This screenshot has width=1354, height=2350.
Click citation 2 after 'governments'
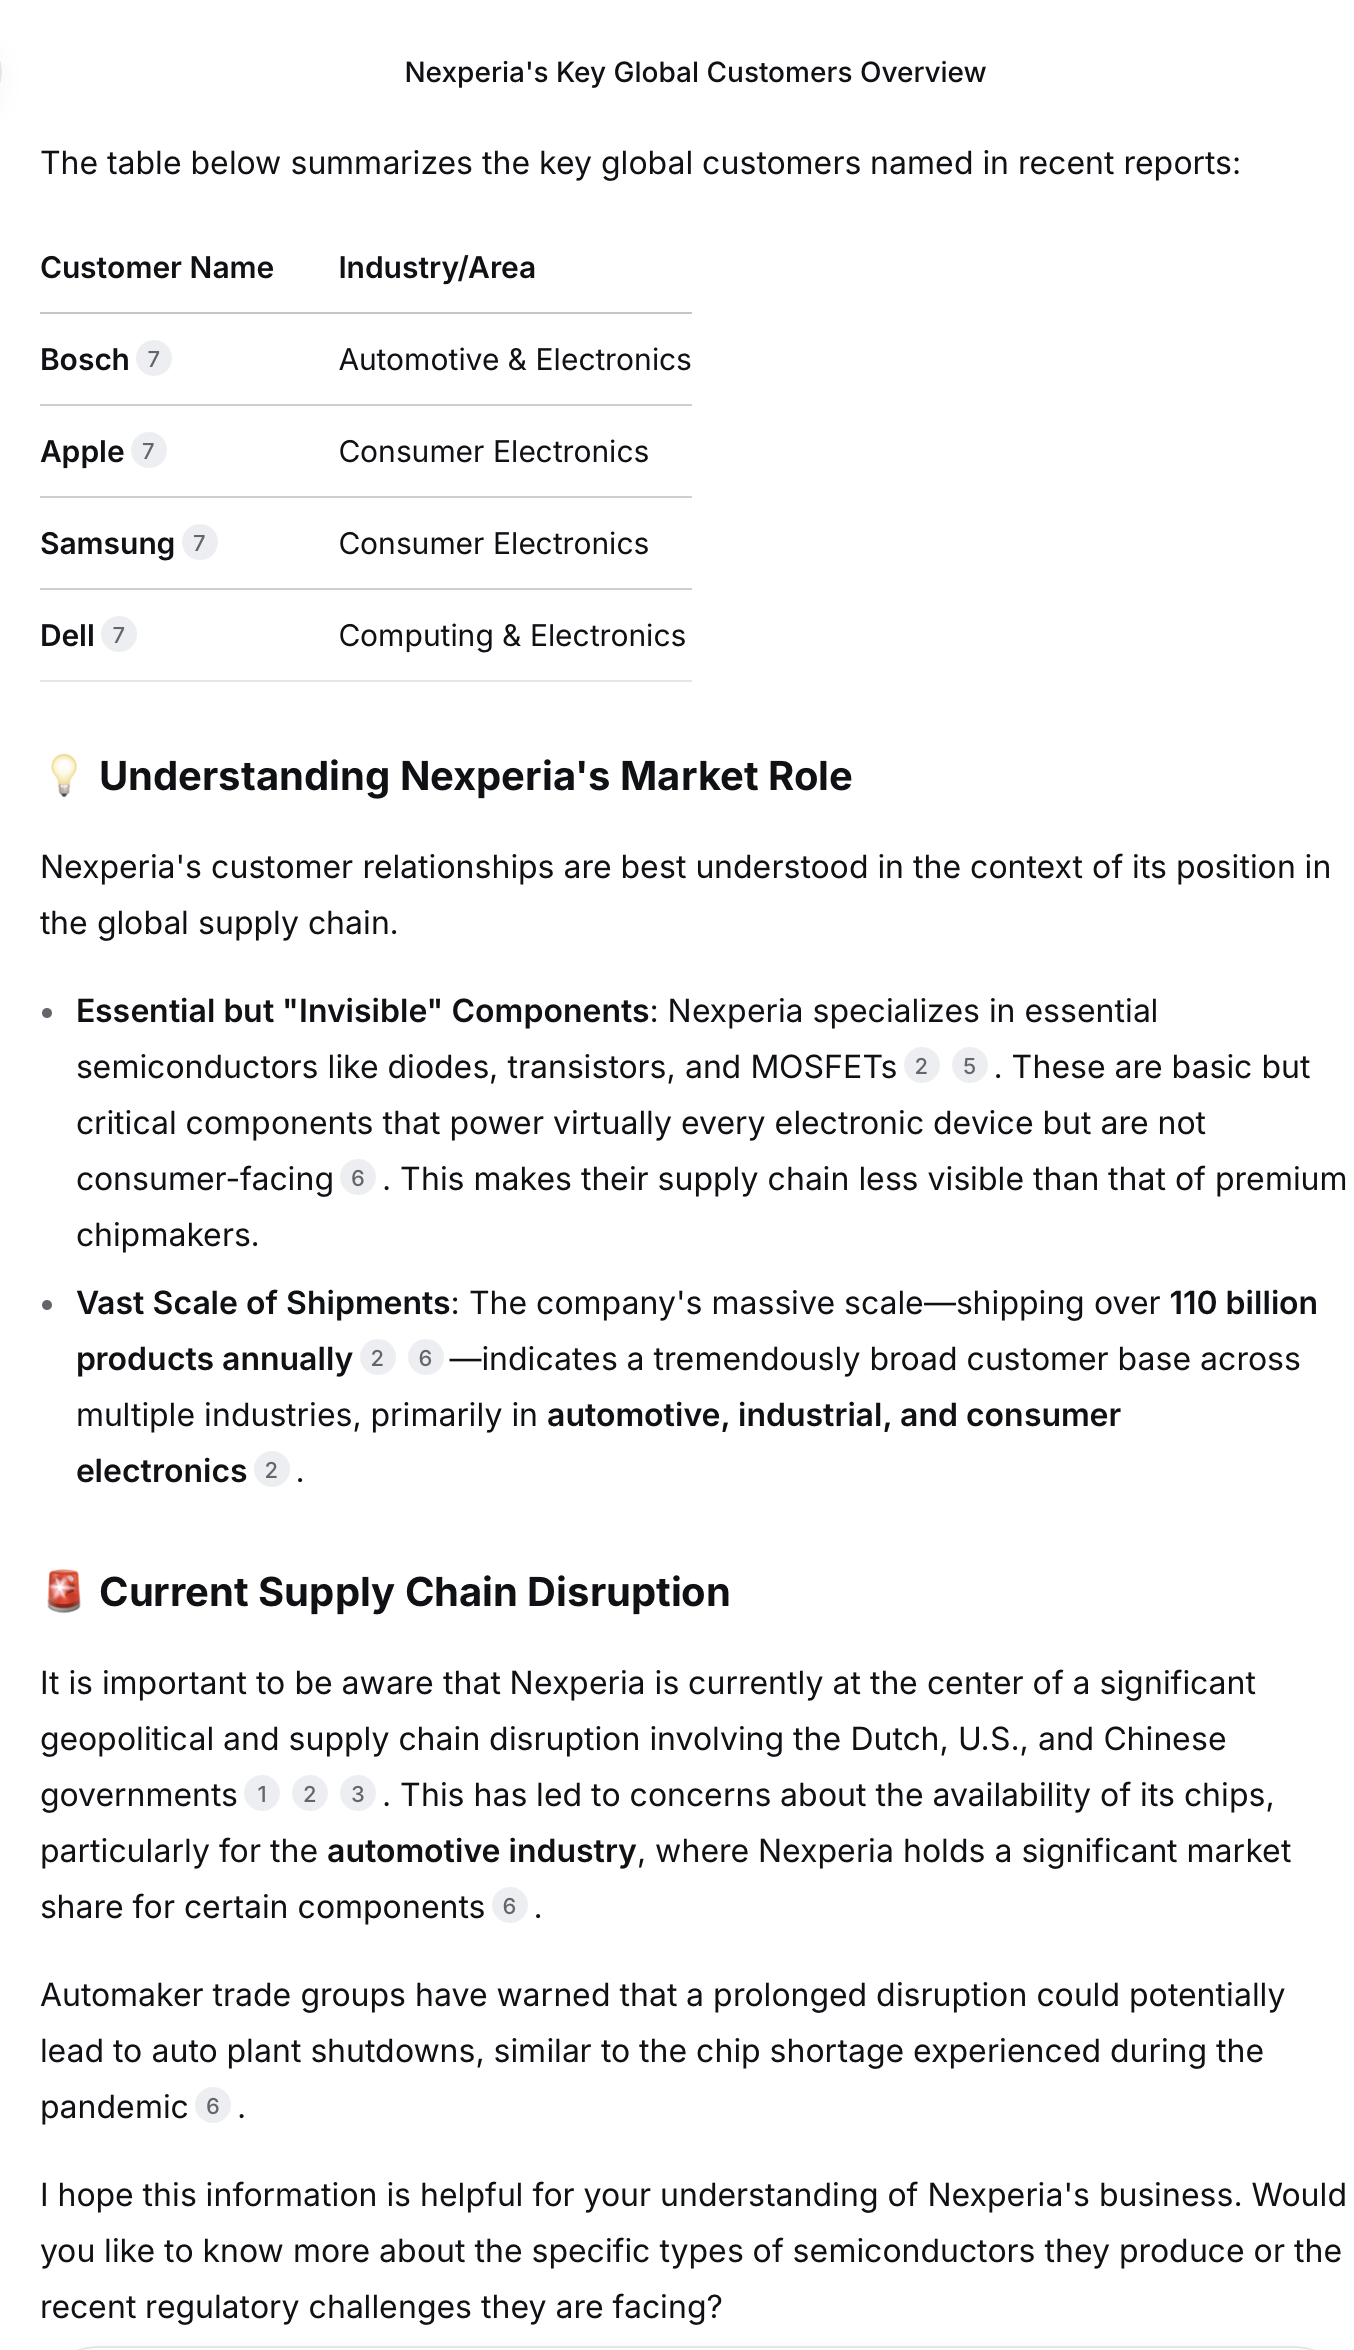point(310,1795)
